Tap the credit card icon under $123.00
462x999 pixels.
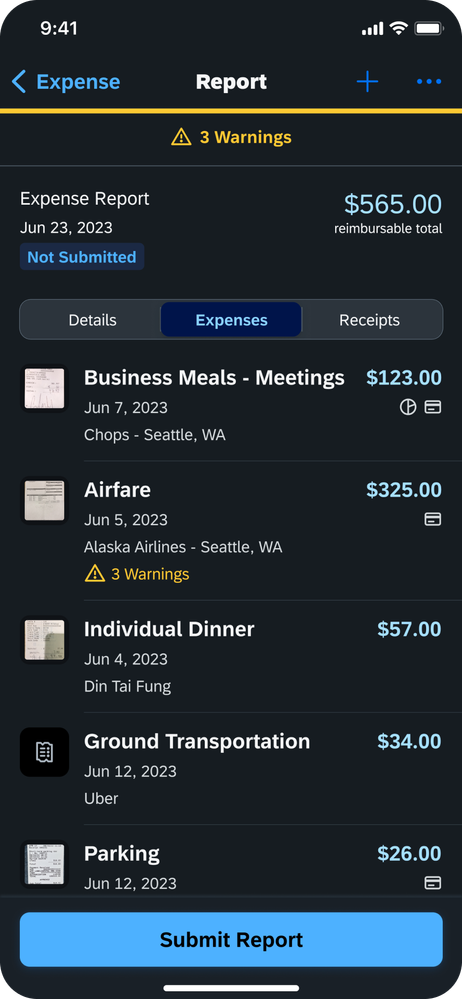433,407
